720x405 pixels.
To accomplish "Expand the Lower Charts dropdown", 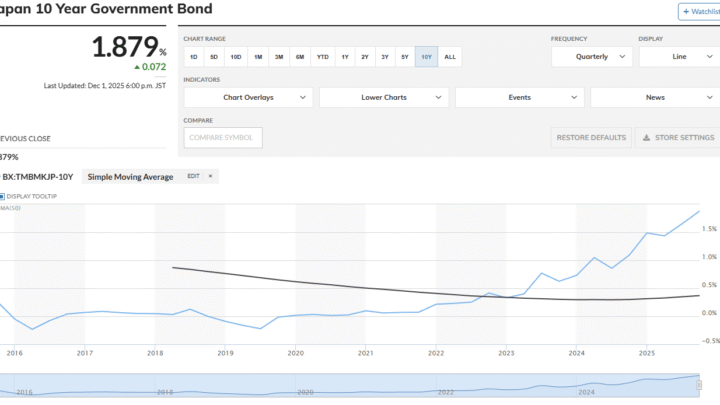I will pyautogui.click(x=383, y=97).
